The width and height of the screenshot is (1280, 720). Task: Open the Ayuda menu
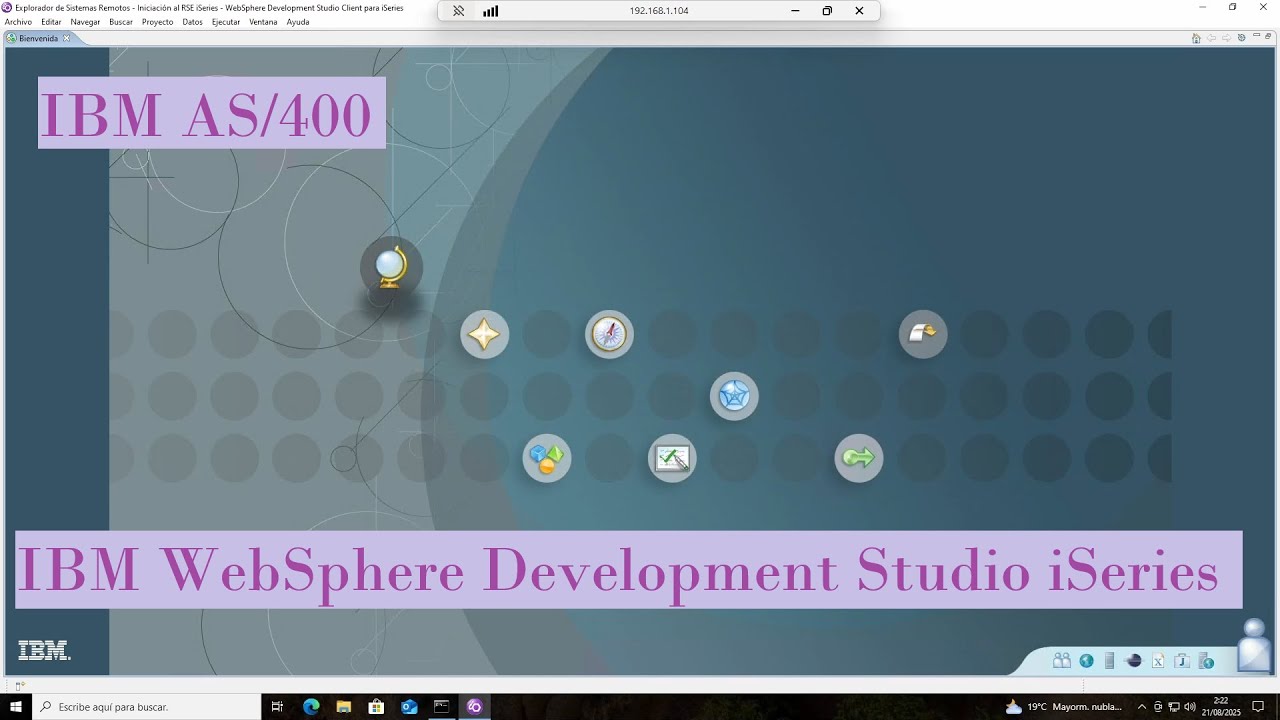298,22
